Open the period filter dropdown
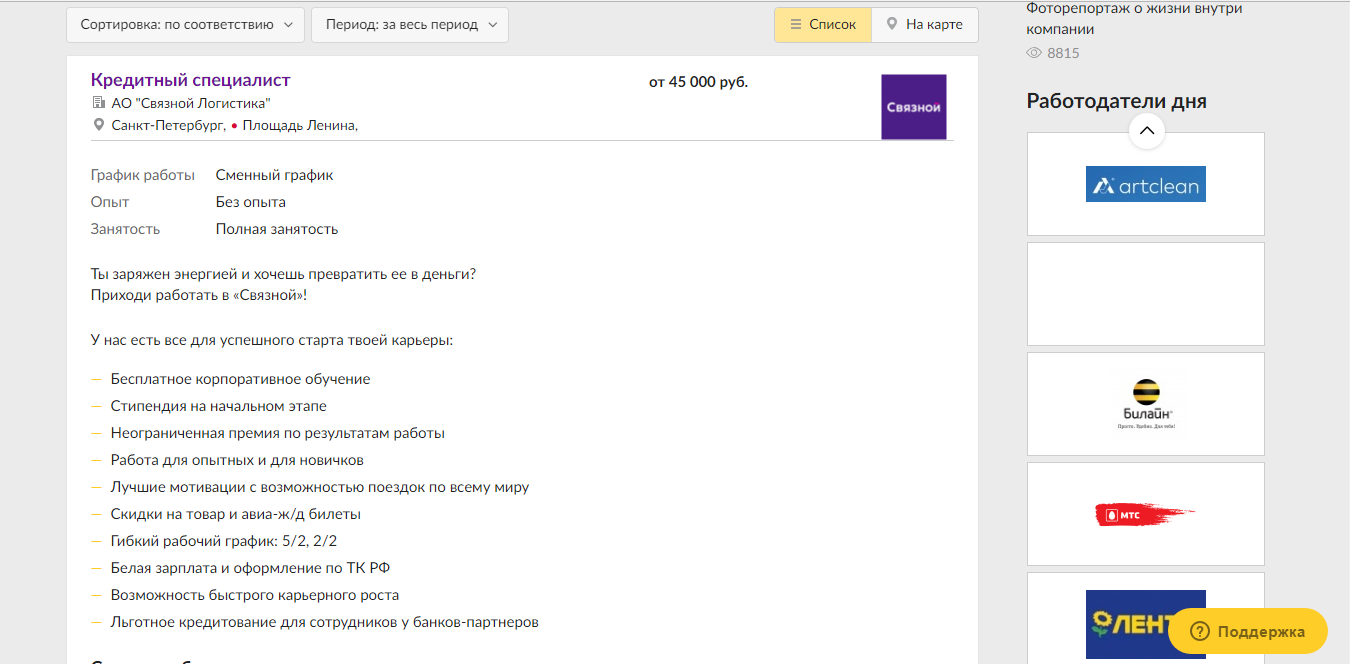The image size is (1350, 664). (x=410, y=25)
